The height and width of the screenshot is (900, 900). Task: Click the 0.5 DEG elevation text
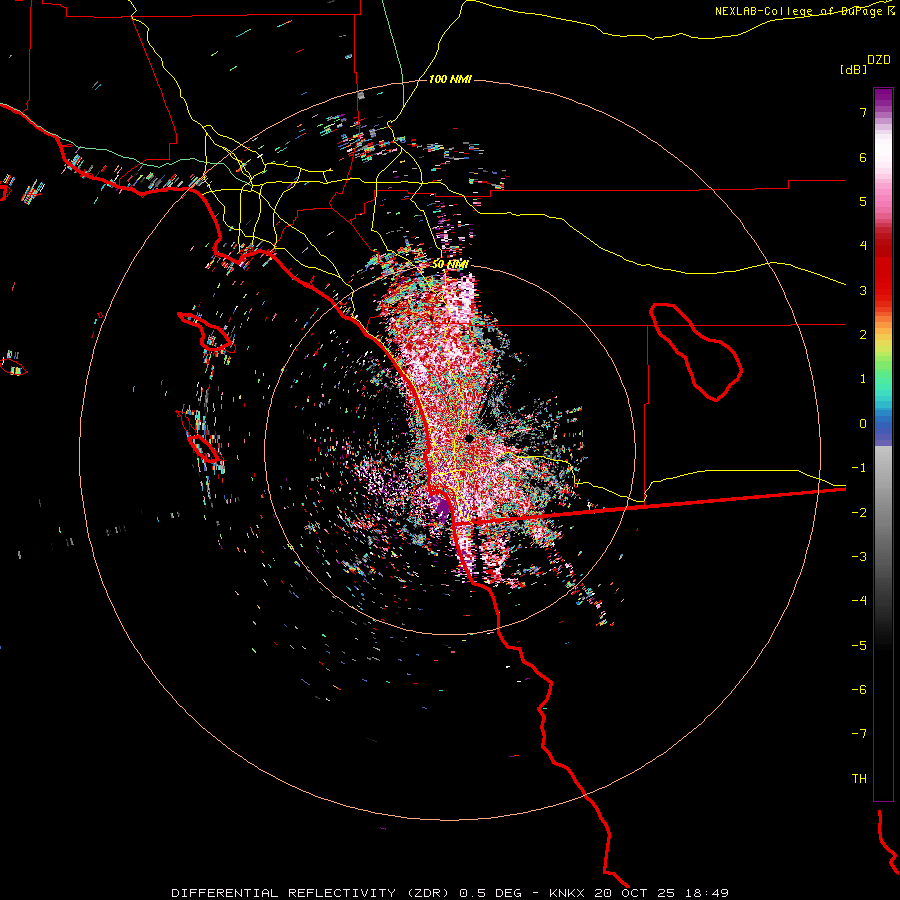point(491,893)
